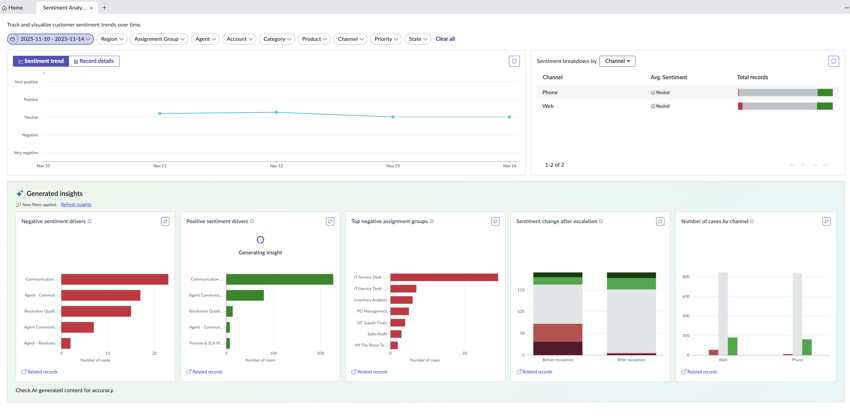Click the IT Service Desk top red bar
The image size is (850, 419).
[x=444, y=277]
